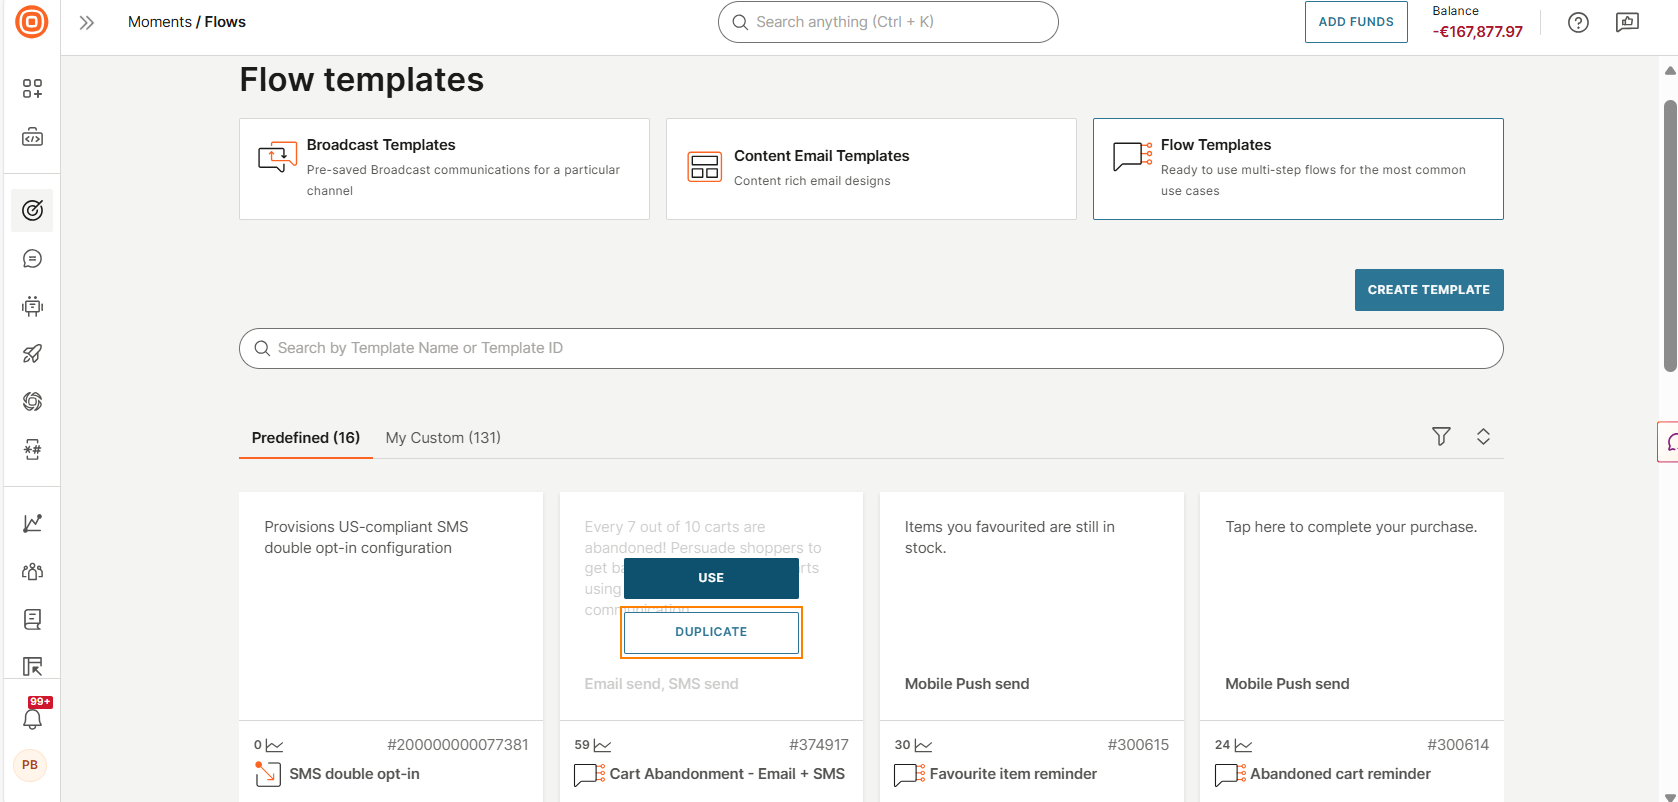
Task: Open the document list icon in sidebar
Action: [x=32, y=619]
